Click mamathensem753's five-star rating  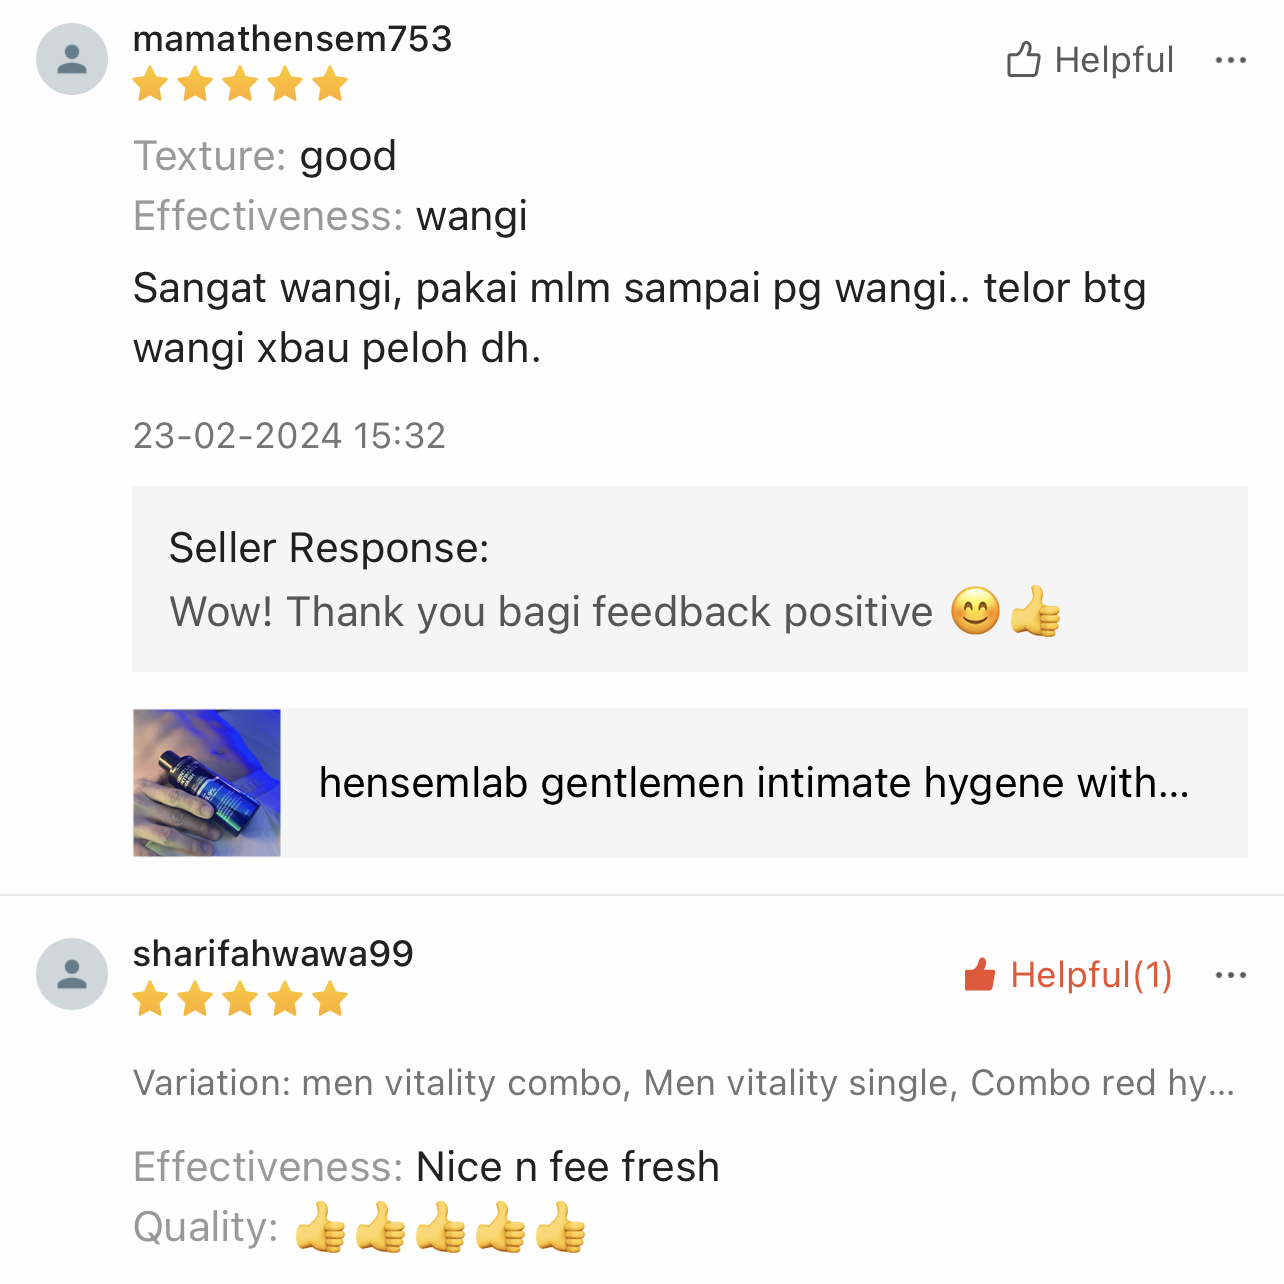coord(240,85)
